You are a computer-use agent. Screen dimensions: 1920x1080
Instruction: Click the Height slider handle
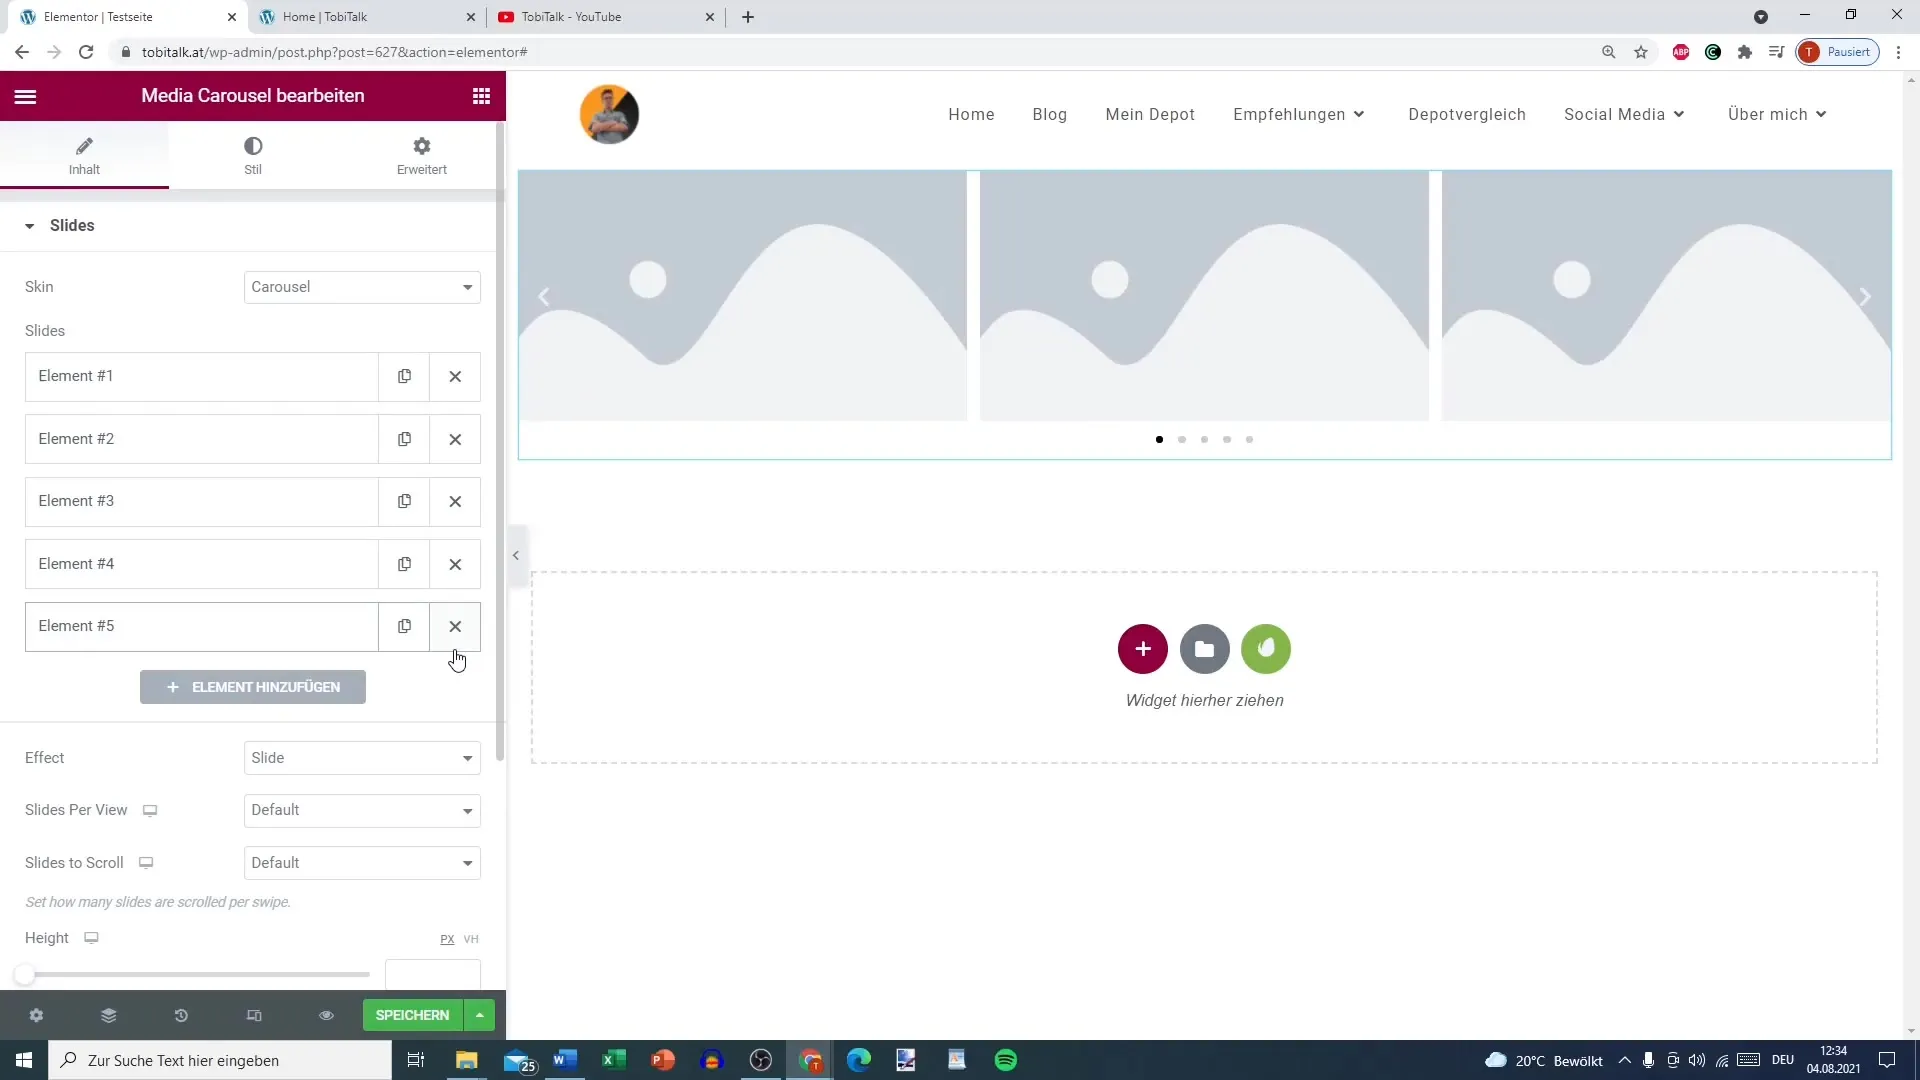pyautogui.click(x=24, y=974)
